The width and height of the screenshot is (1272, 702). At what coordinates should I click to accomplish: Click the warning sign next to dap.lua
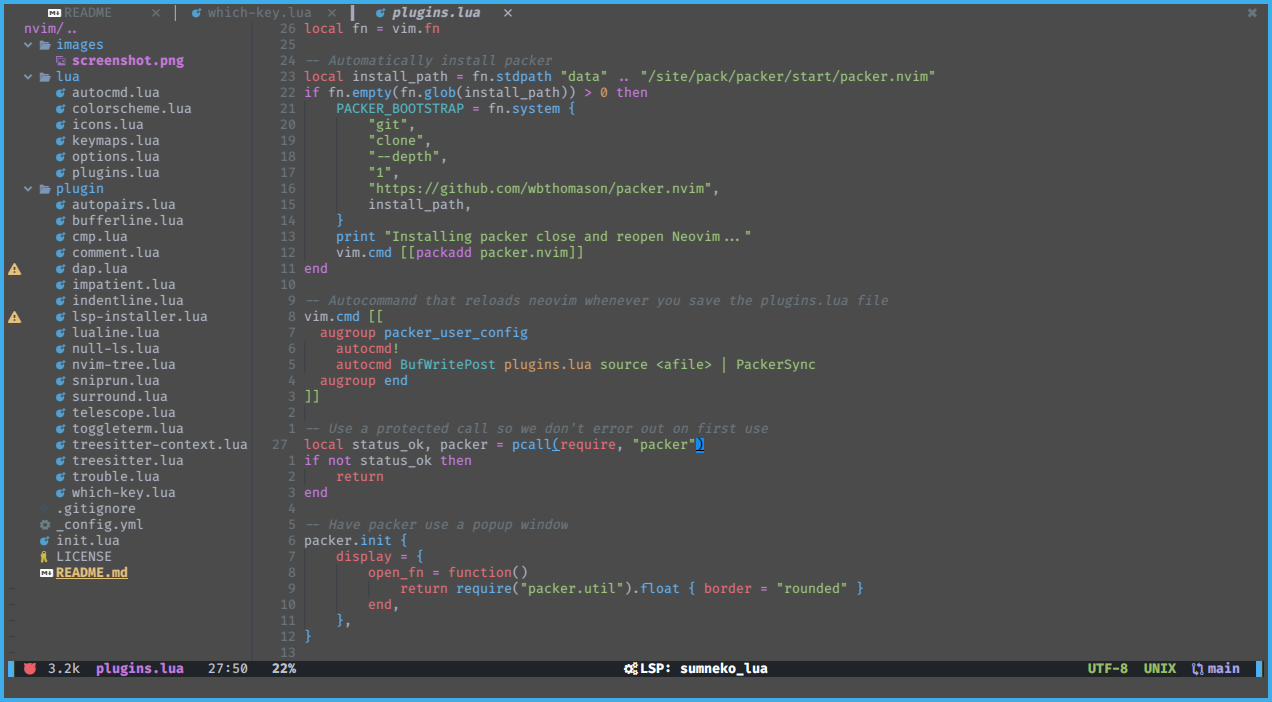pyautogui.click(x=14, y=269)
